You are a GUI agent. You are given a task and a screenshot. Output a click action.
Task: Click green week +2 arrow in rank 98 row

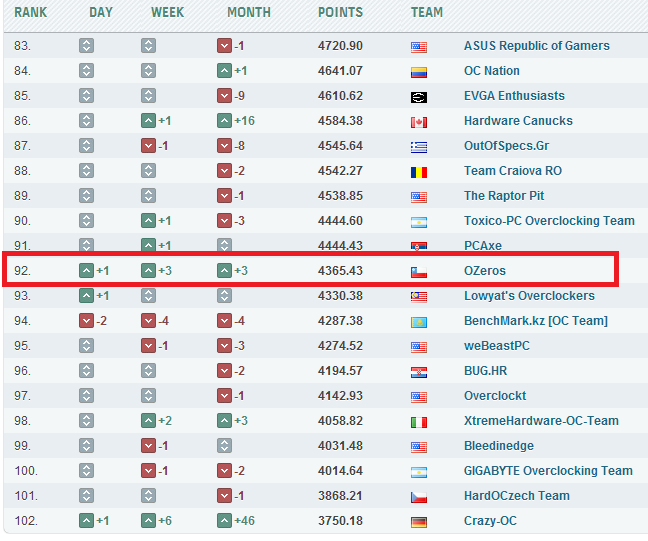148,421
